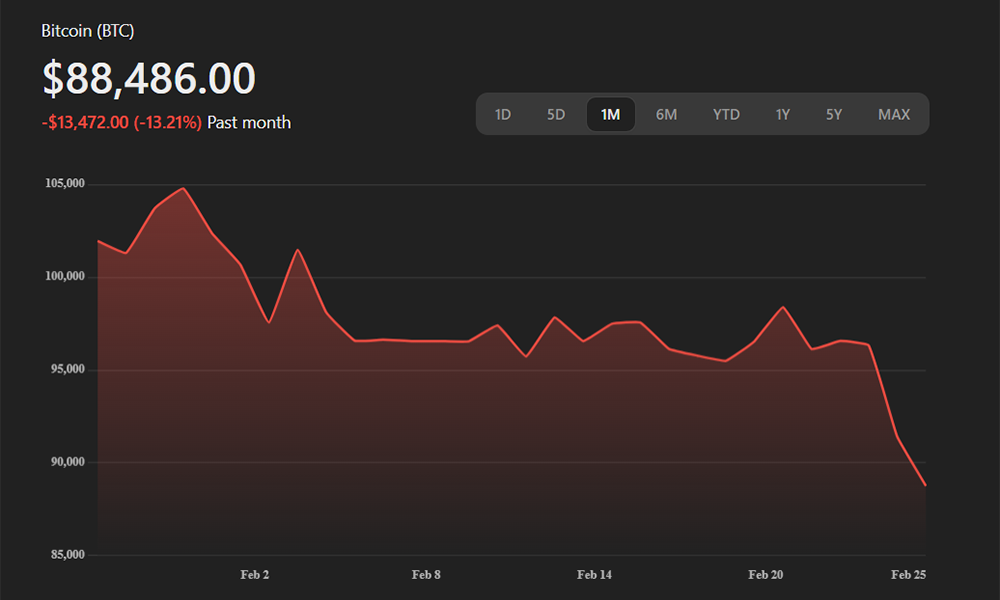The width and height of the screenshot is (1000, 600).
Task: Select the YTD range tab
Action: pos(726,114)
